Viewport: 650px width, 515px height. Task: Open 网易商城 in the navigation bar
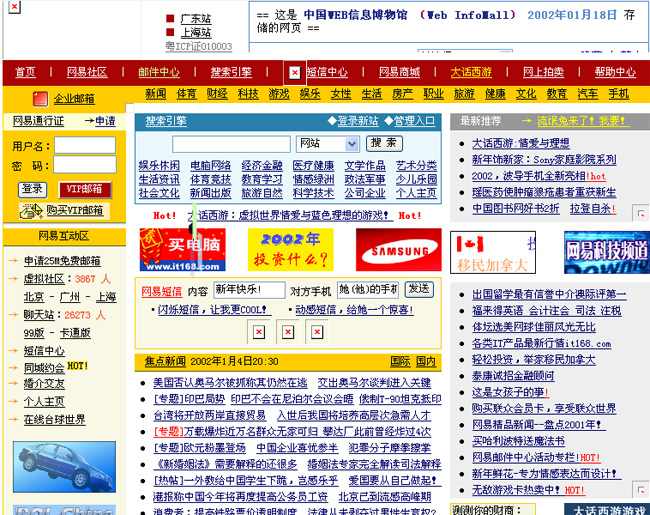(399, 72)
